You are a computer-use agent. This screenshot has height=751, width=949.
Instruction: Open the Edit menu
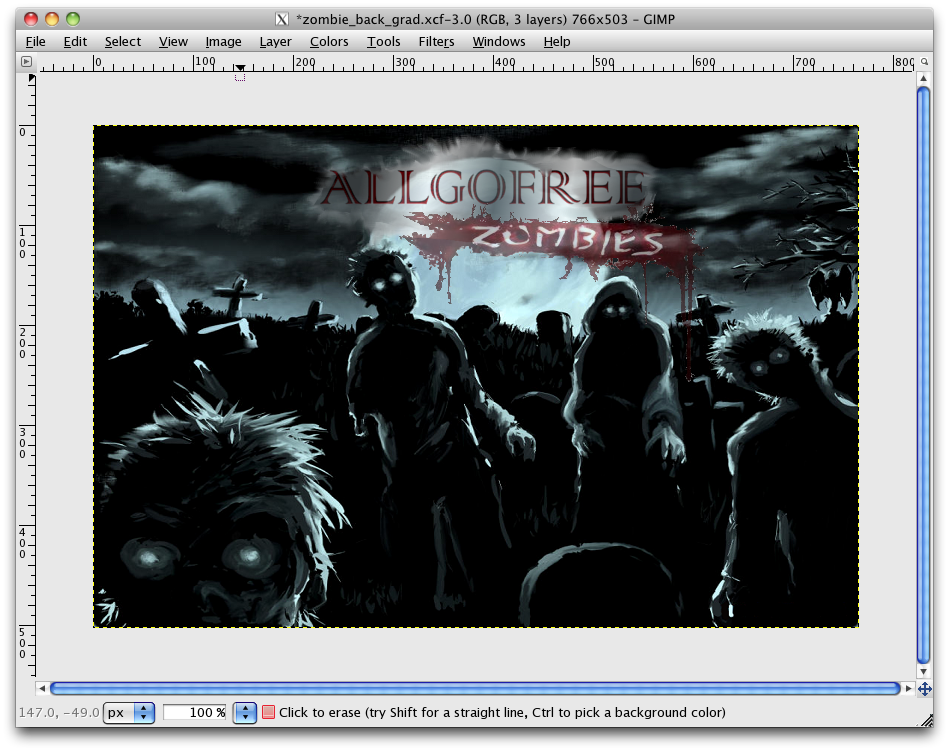[75, 42]
